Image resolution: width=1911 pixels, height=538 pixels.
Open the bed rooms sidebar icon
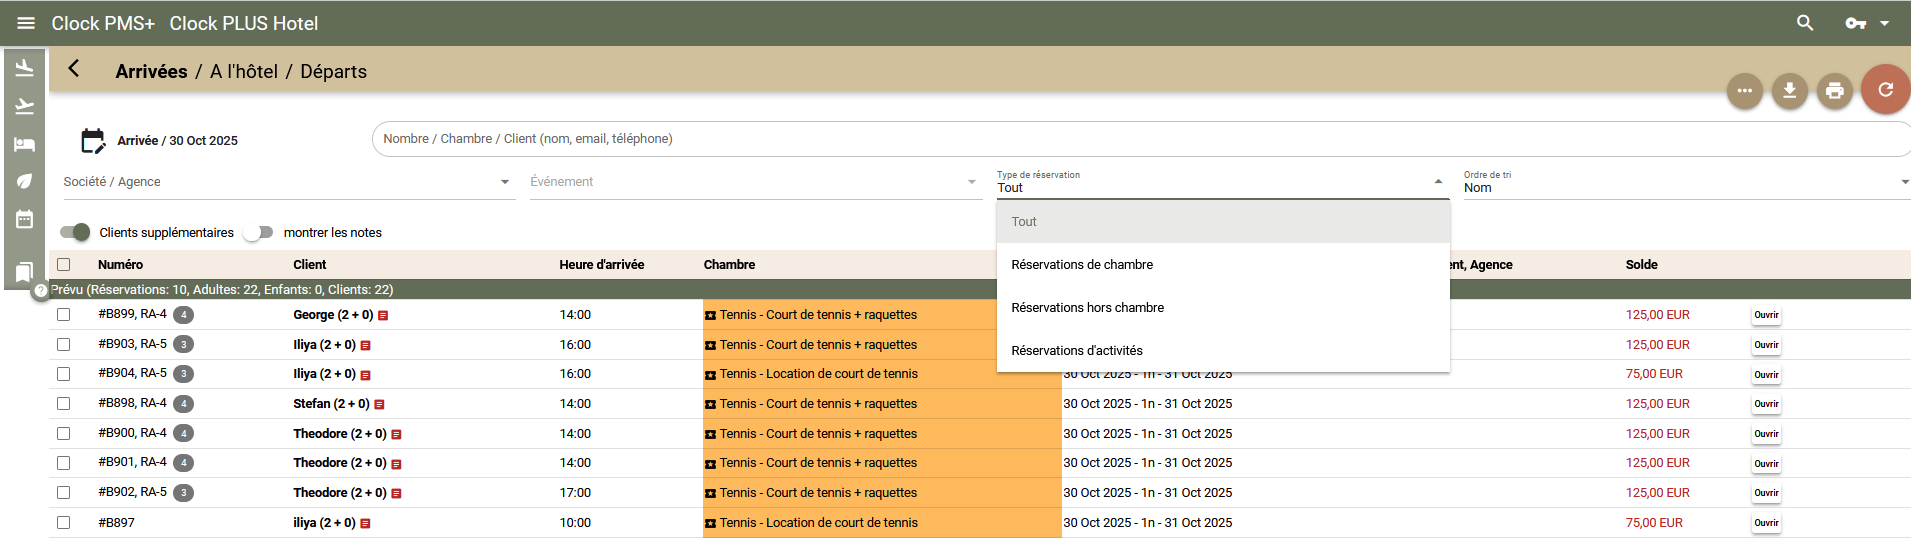25,144
